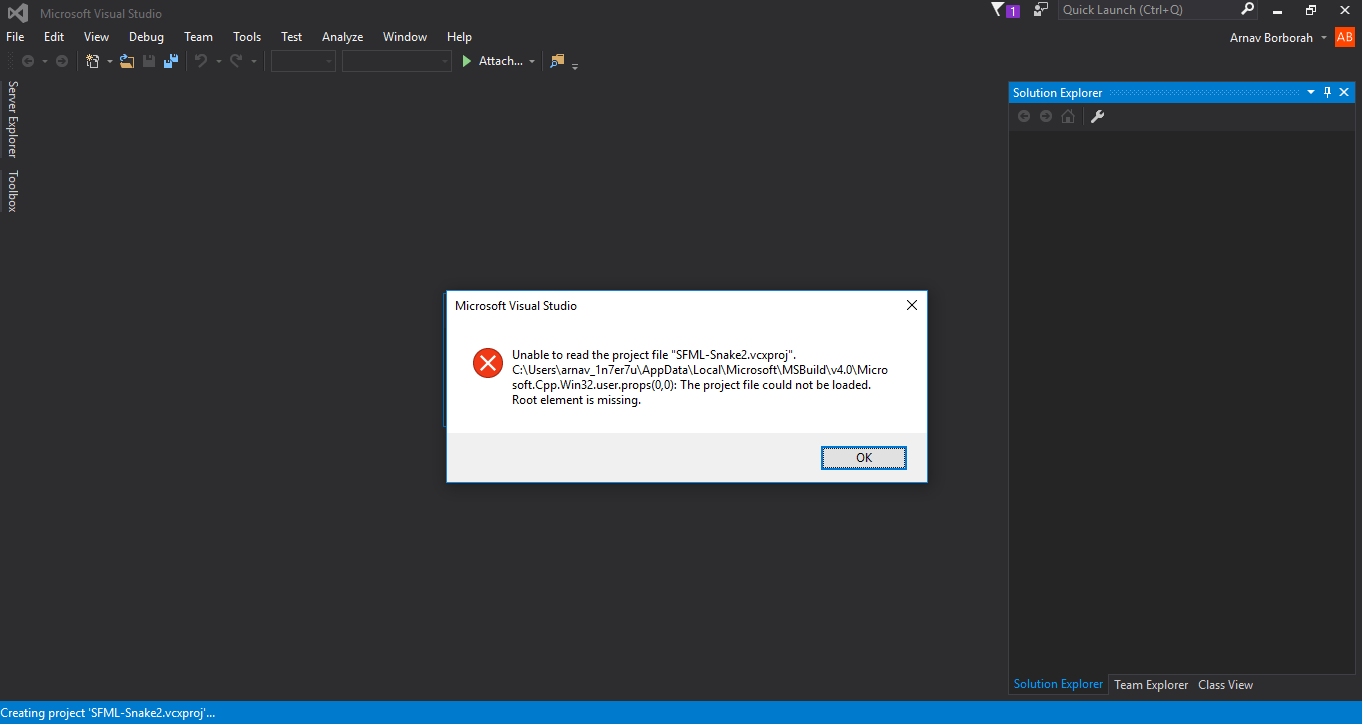
Task: Switch to the Team Explorer tab
Action: (x=1150, y=684)
